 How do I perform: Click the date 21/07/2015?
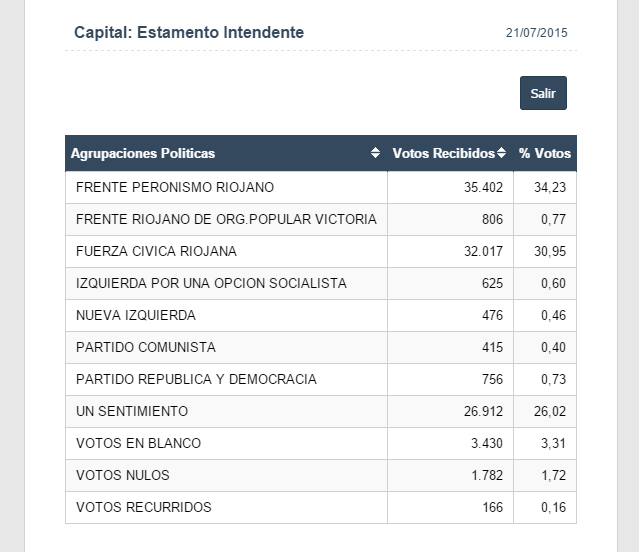(537, 33)
